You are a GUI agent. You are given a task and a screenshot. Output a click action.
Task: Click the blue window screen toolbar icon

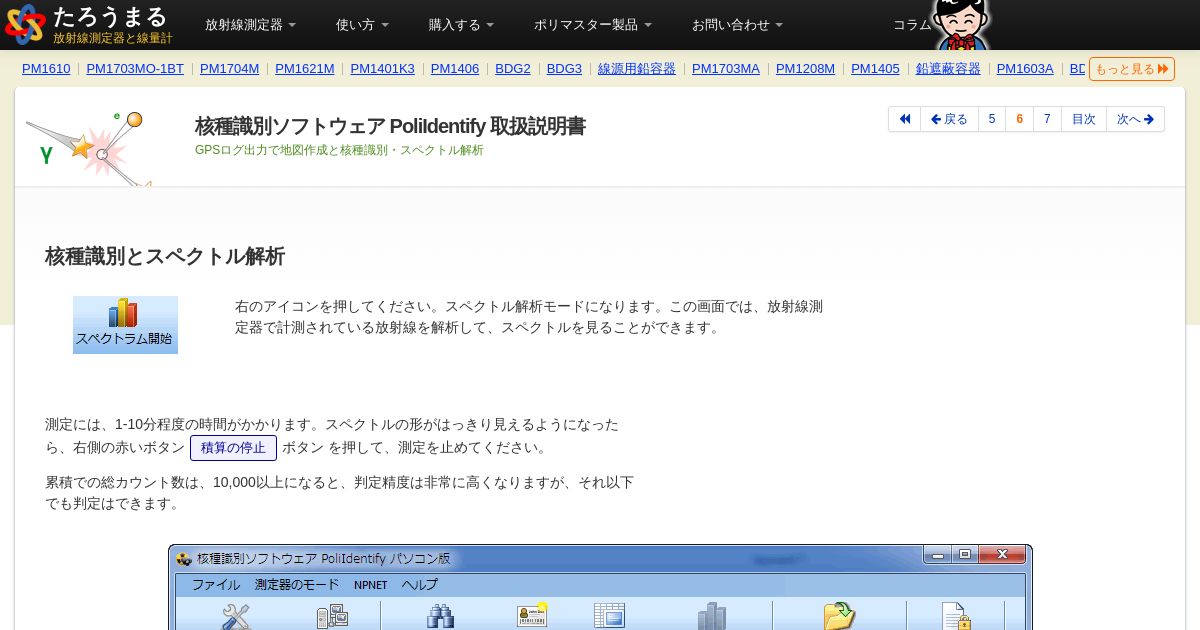point(609,616)
